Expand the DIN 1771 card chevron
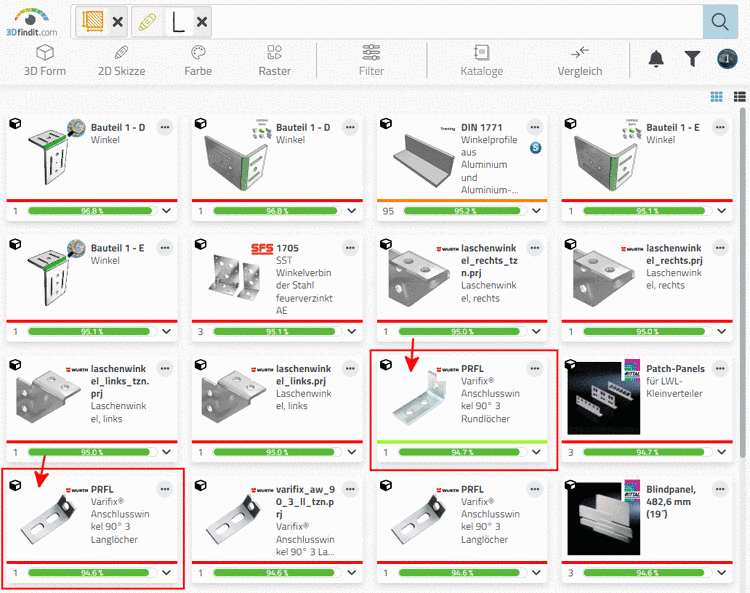The image size is (750, 593). click(x=536, y=211)
